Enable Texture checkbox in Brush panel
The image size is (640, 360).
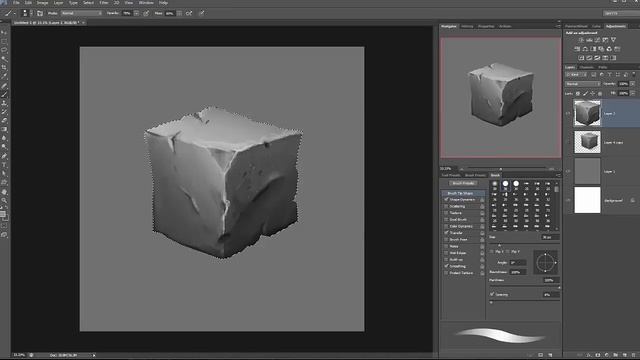click(x=446, y=213)
